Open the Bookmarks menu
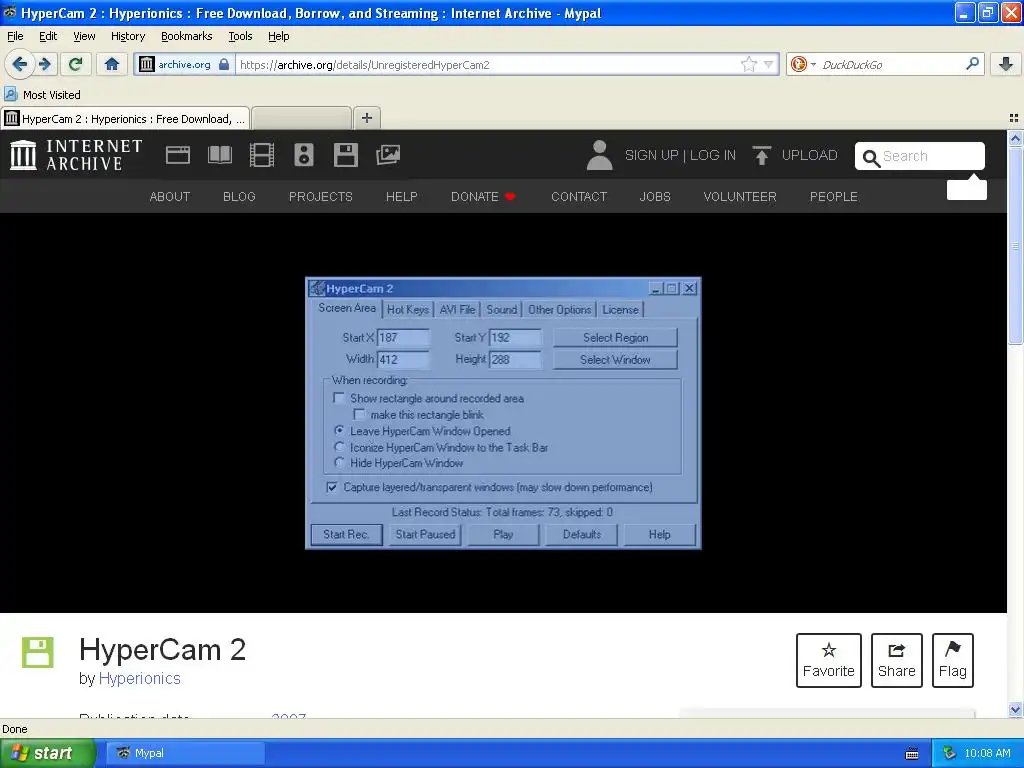The width and height of the screenshot is (1024, 768). click(x=187, y=36)
